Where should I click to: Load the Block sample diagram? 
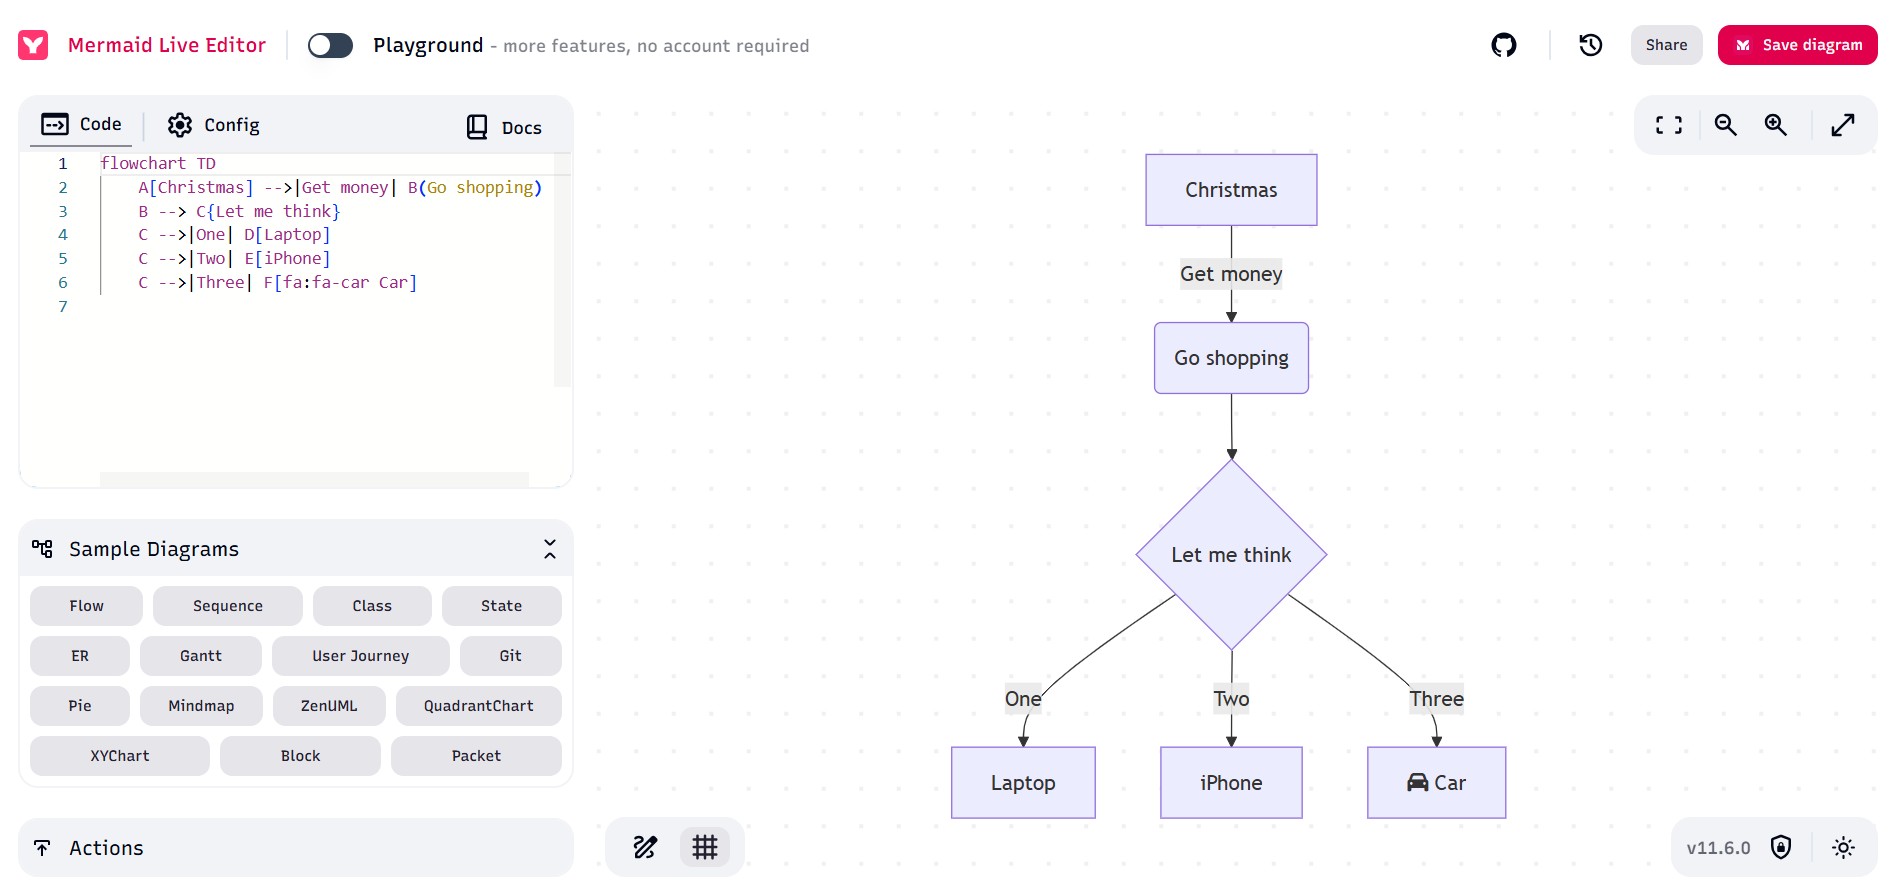[300, 756]
